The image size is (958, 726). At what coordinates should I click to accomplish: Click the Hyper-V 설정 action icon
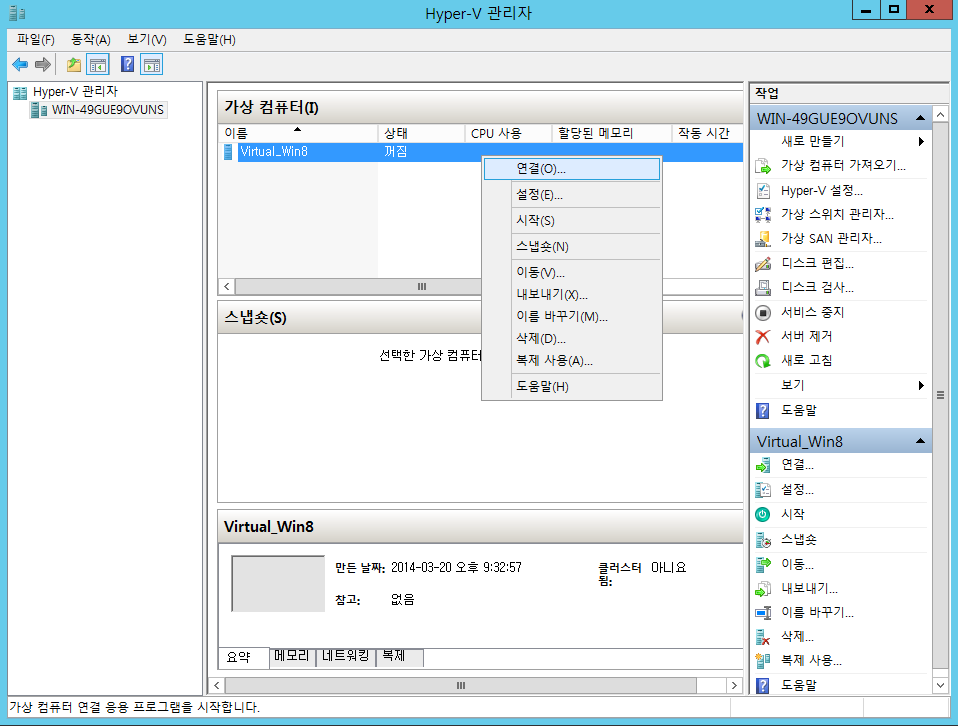click(763, 191)
